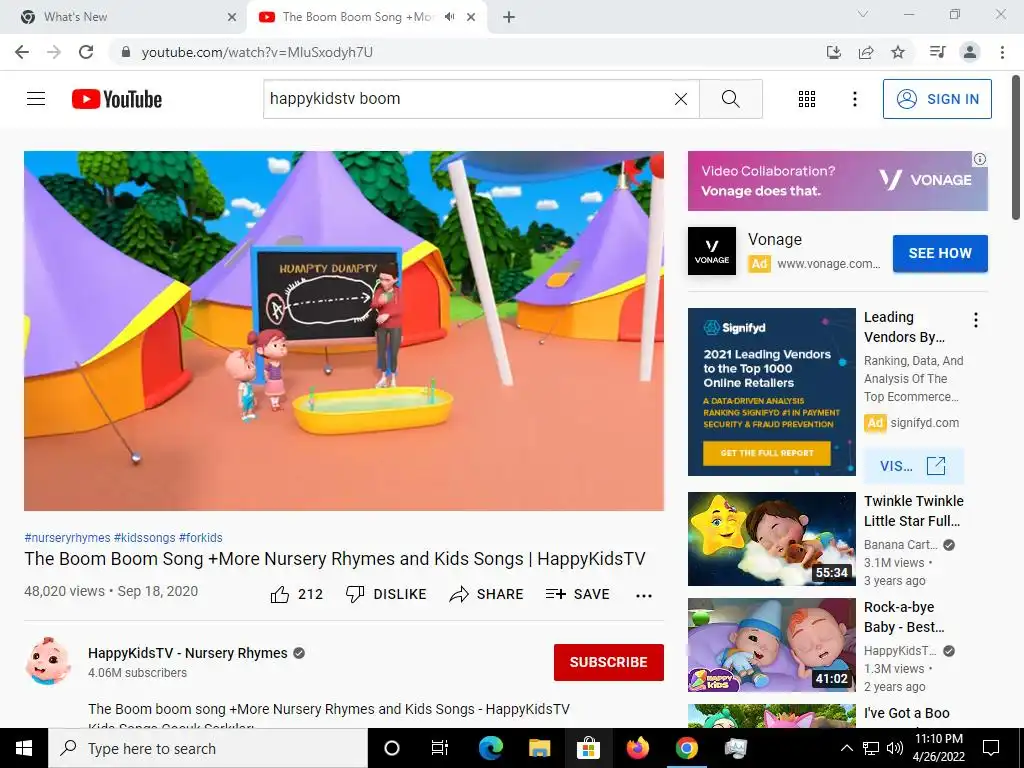Reload the page
This screenshot has height=768, width=1024.
point(86,52)
